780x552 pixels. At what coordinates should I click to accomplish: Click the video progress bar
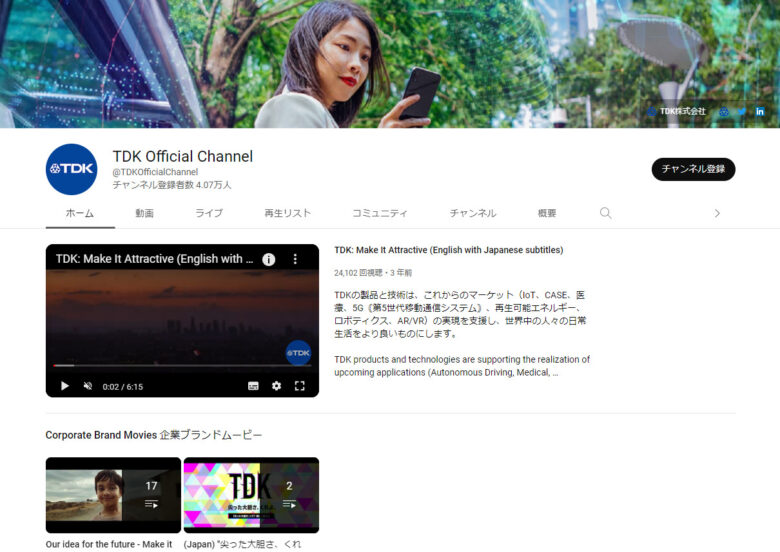[x=182, y=366]
